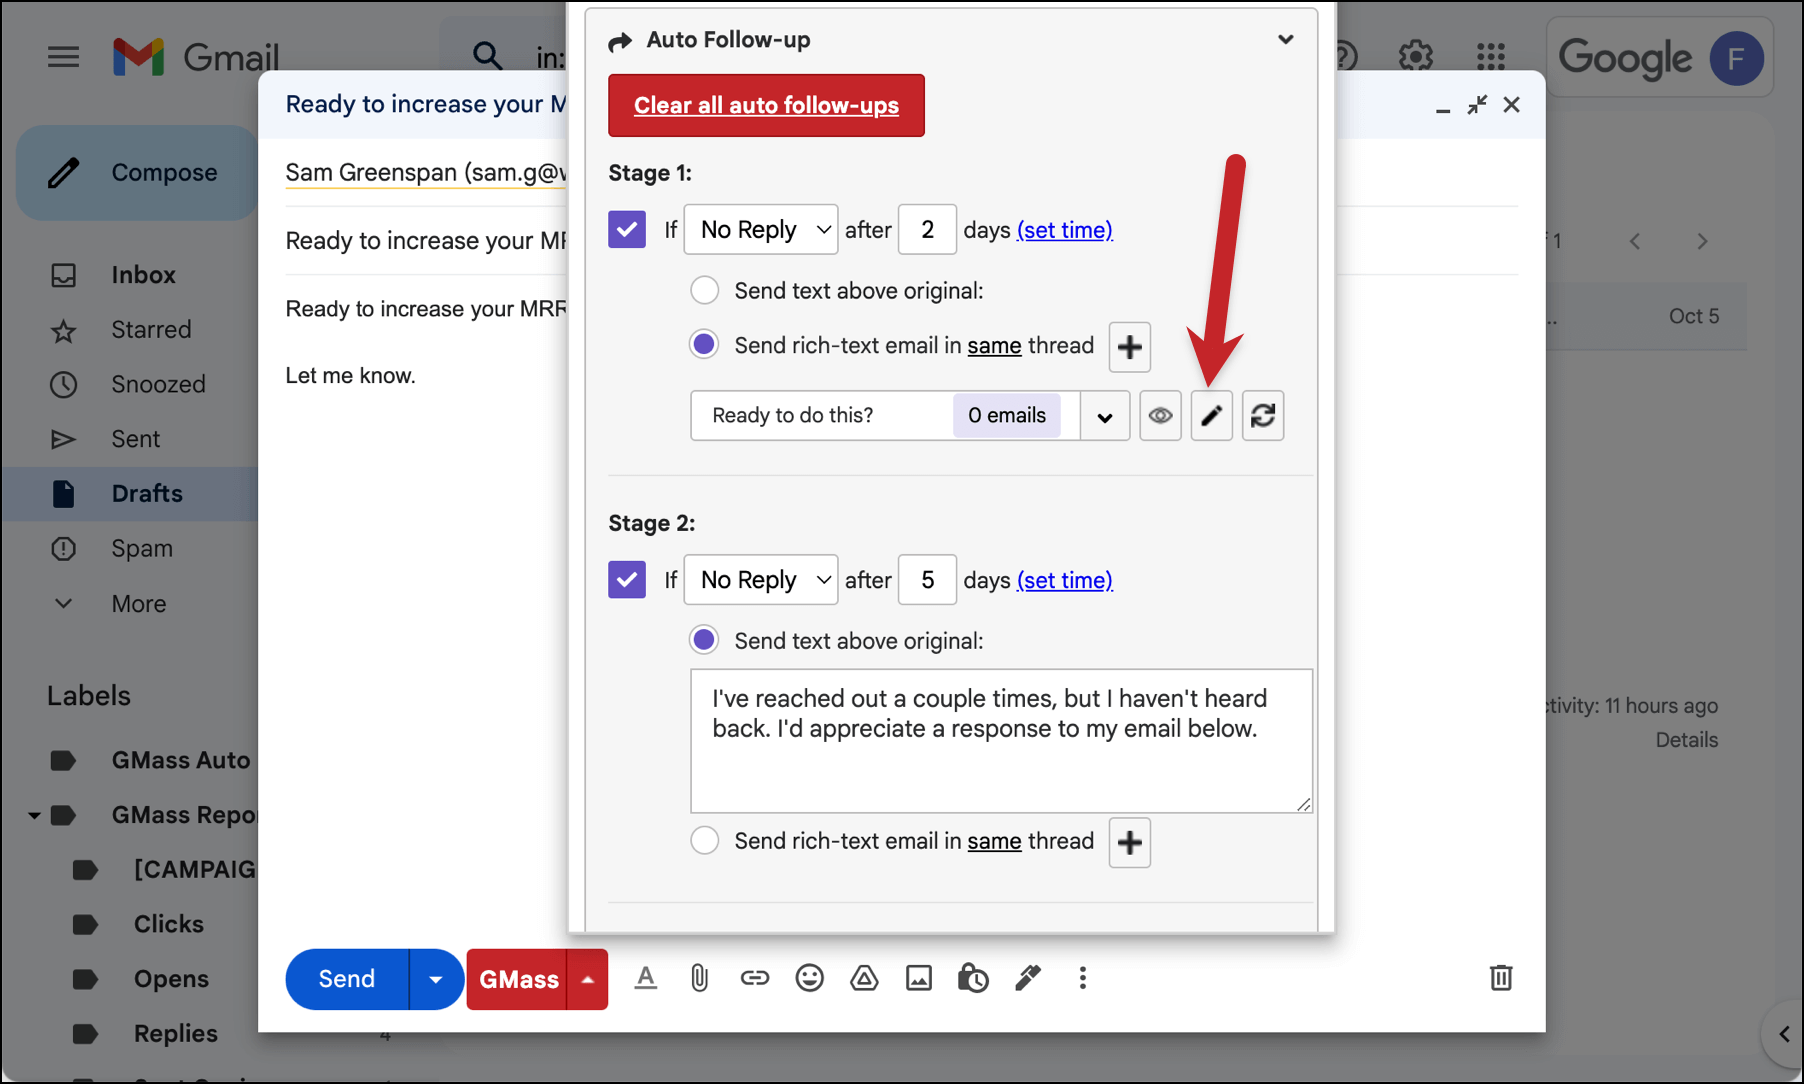The image size is (1804, 1084).
Task: Open the Google account avatar F
Action: [1736, 58]
